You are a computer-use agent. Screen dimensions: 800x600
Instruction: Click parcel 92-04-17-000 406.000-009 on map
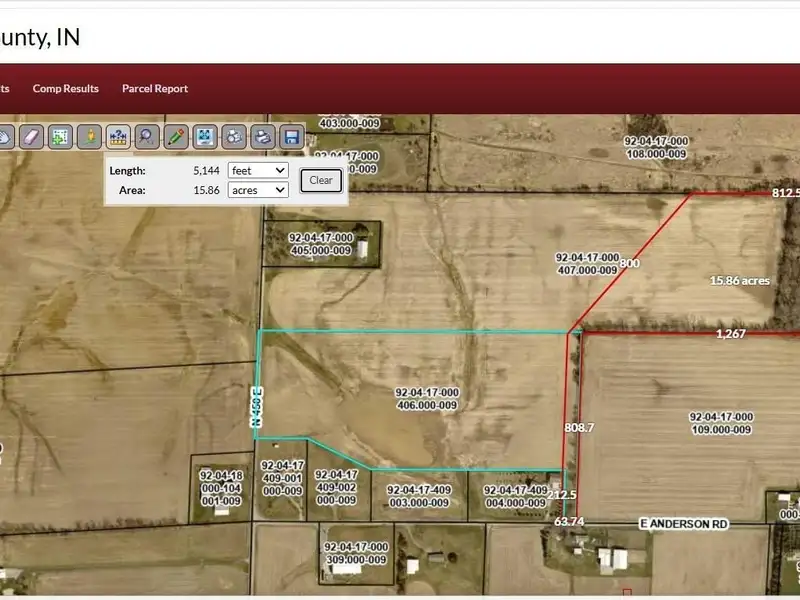[426, 398]
